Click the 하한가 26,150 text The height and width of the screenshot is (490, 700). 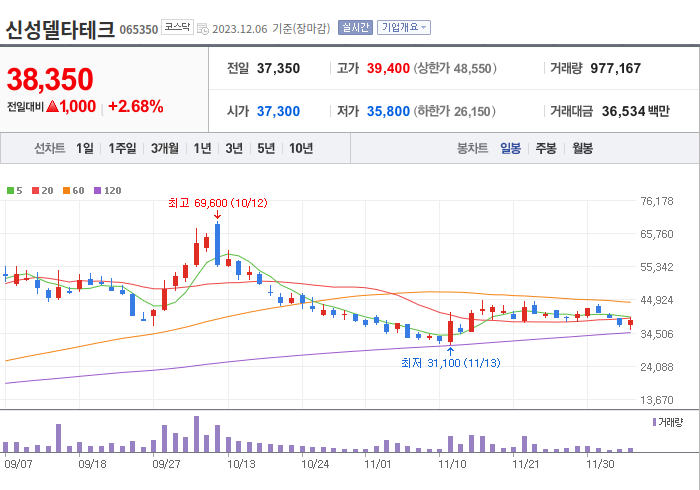(x=454, y=111)
